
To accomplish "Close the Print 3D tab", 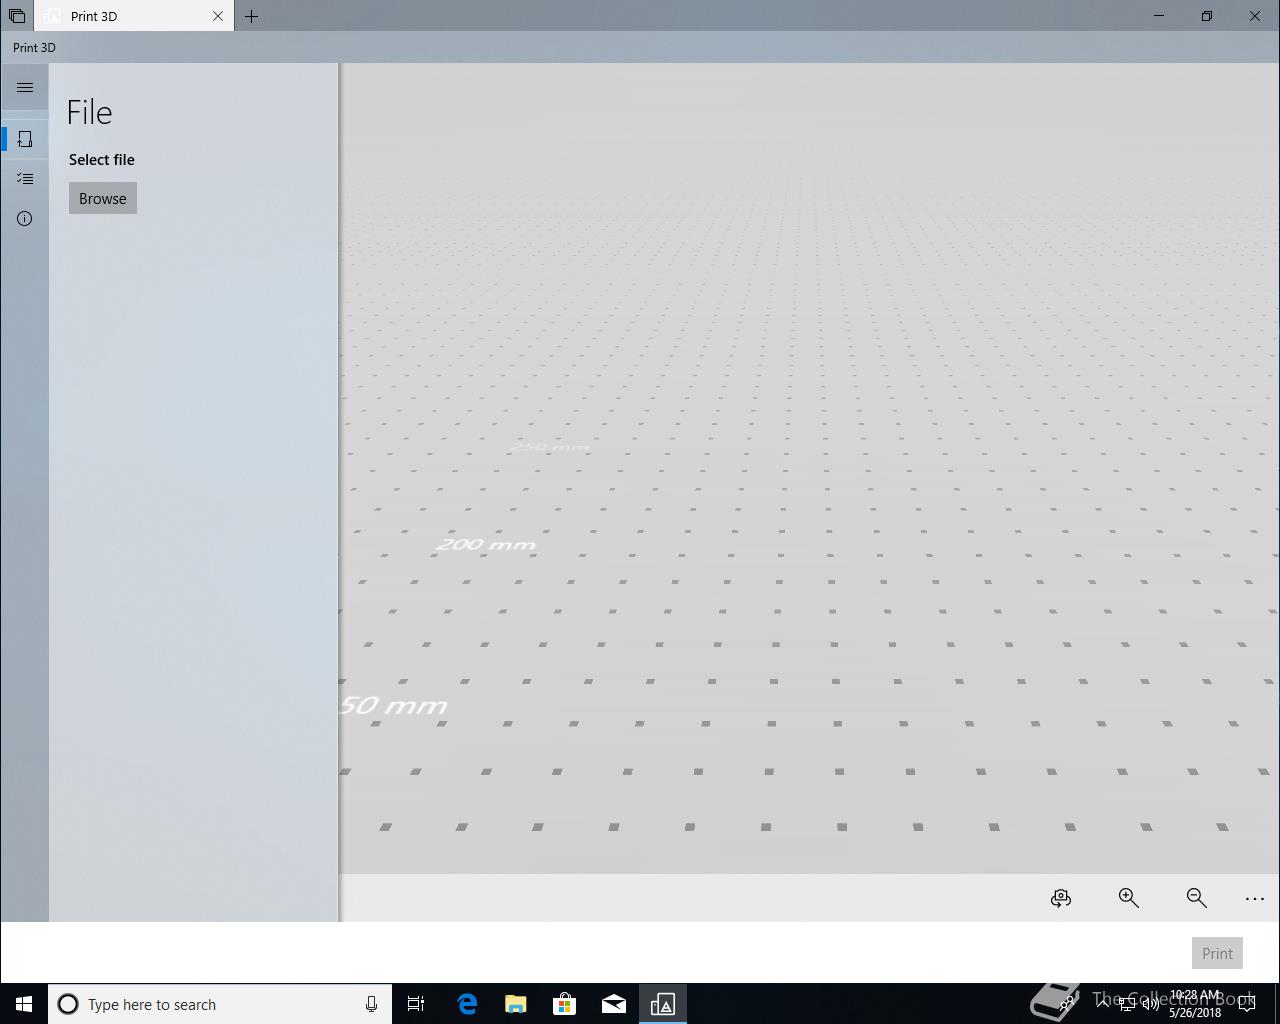I will (x=218, y=16).
